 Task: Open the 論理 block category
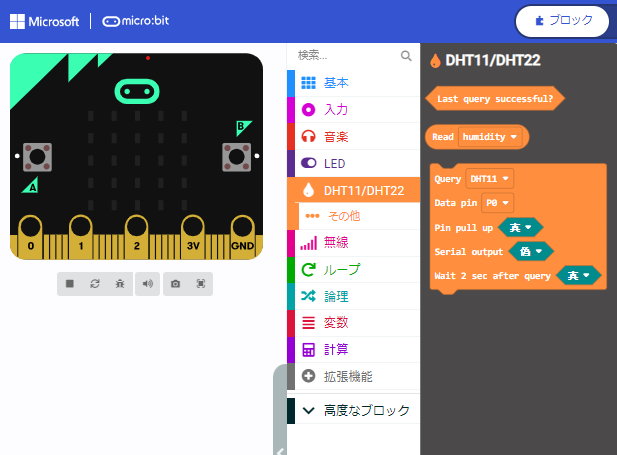coord(353,296)
